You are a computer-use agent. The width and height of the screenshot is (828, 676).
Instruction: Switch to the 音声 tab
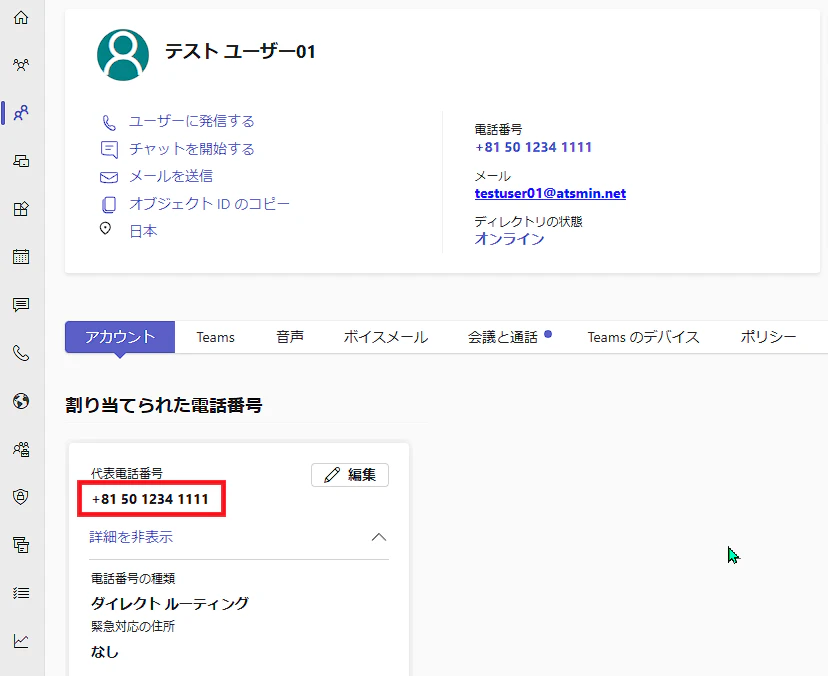tap(290, 337)
